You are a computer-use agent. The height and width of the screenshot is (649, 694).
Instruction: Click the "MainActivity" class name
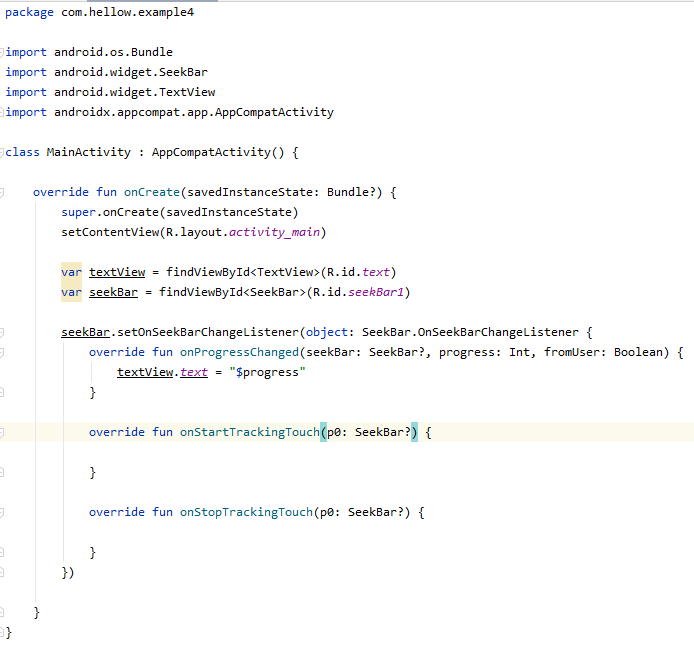(x=89, y=152)
